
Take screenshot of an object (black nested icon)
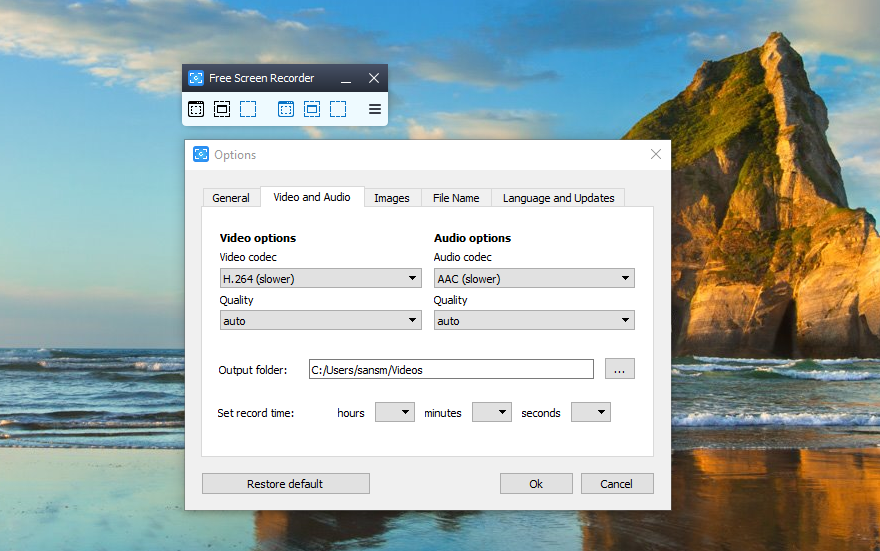click(222, 109)
